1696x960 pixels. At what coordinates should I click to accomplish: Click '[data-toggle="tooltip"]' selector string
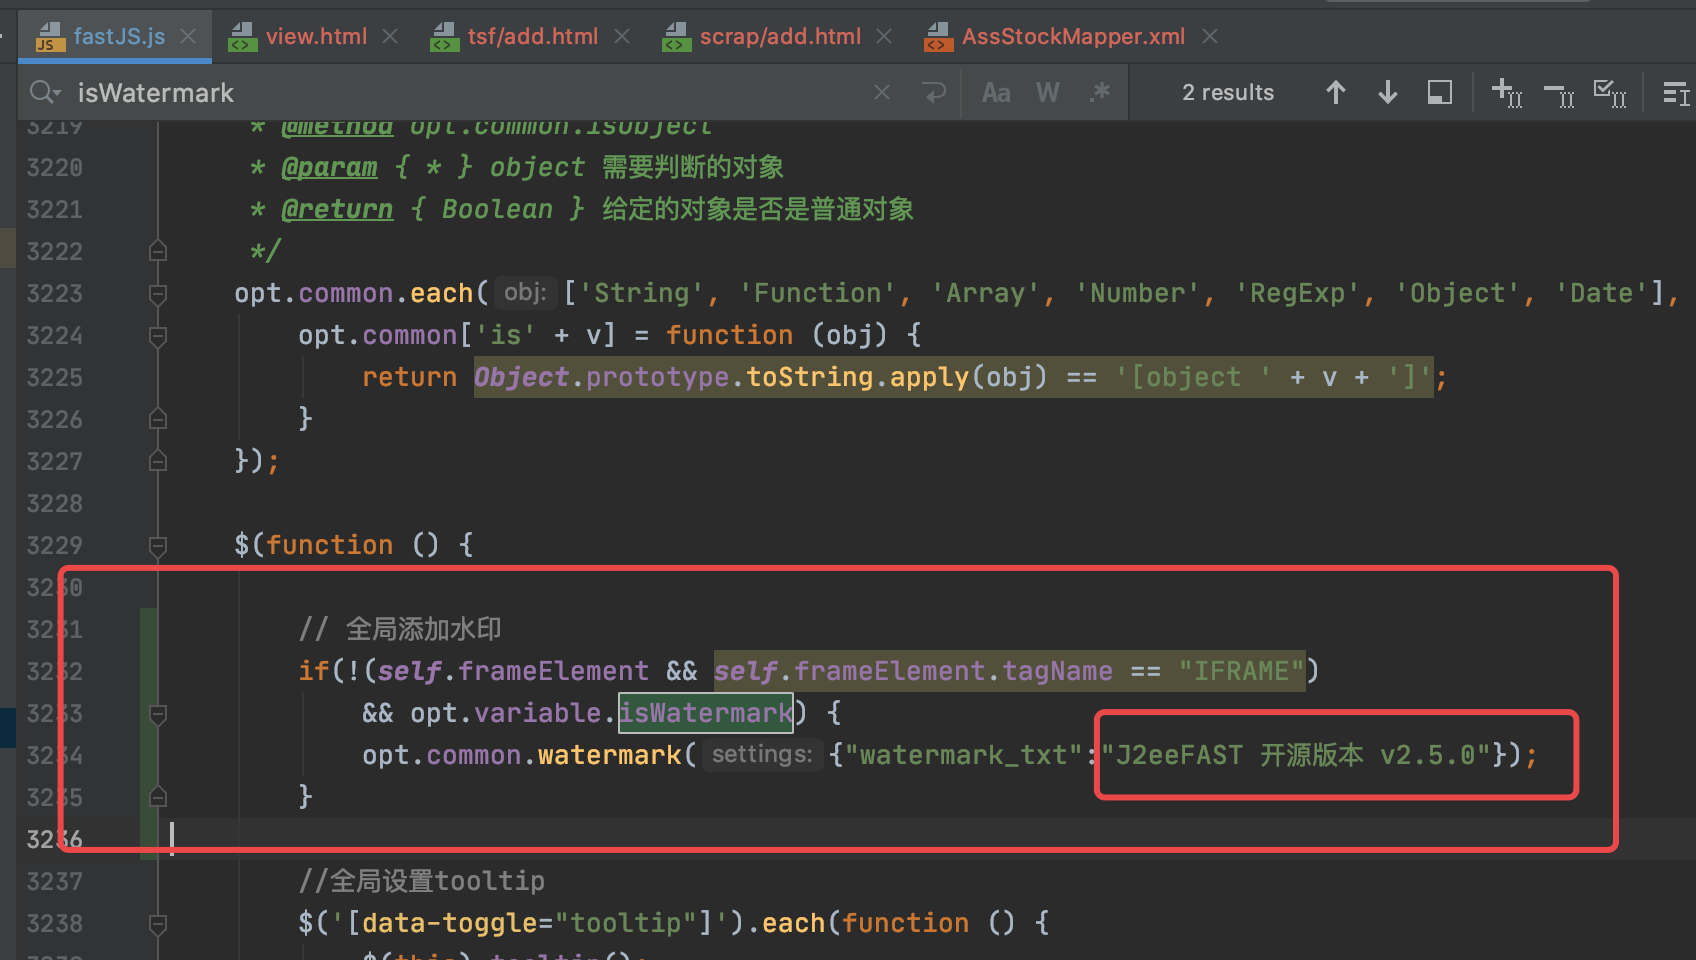538,923
